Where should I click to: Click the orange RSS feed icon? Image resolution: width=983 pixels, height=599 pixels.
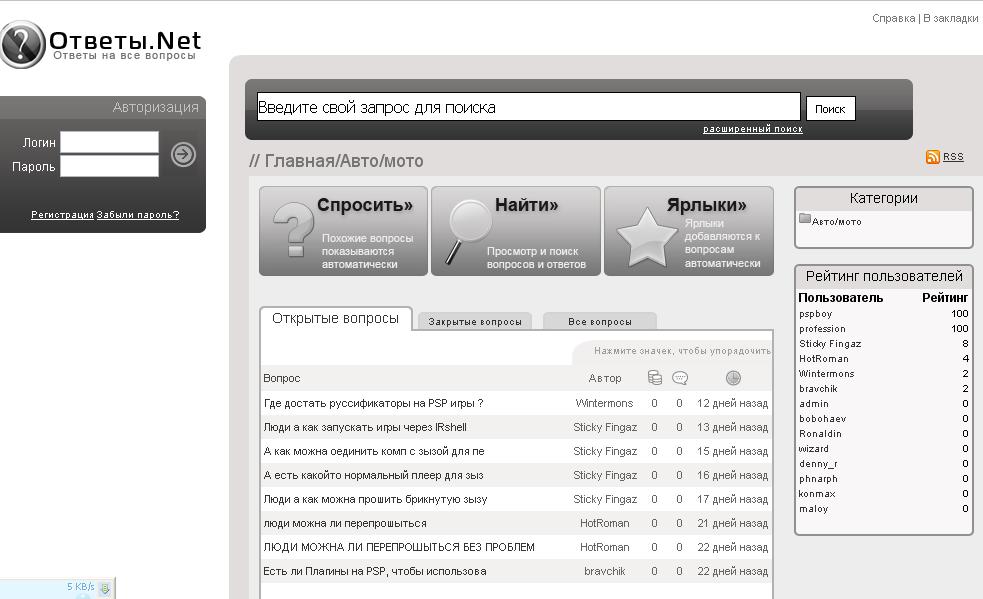(x=932, y=157)
